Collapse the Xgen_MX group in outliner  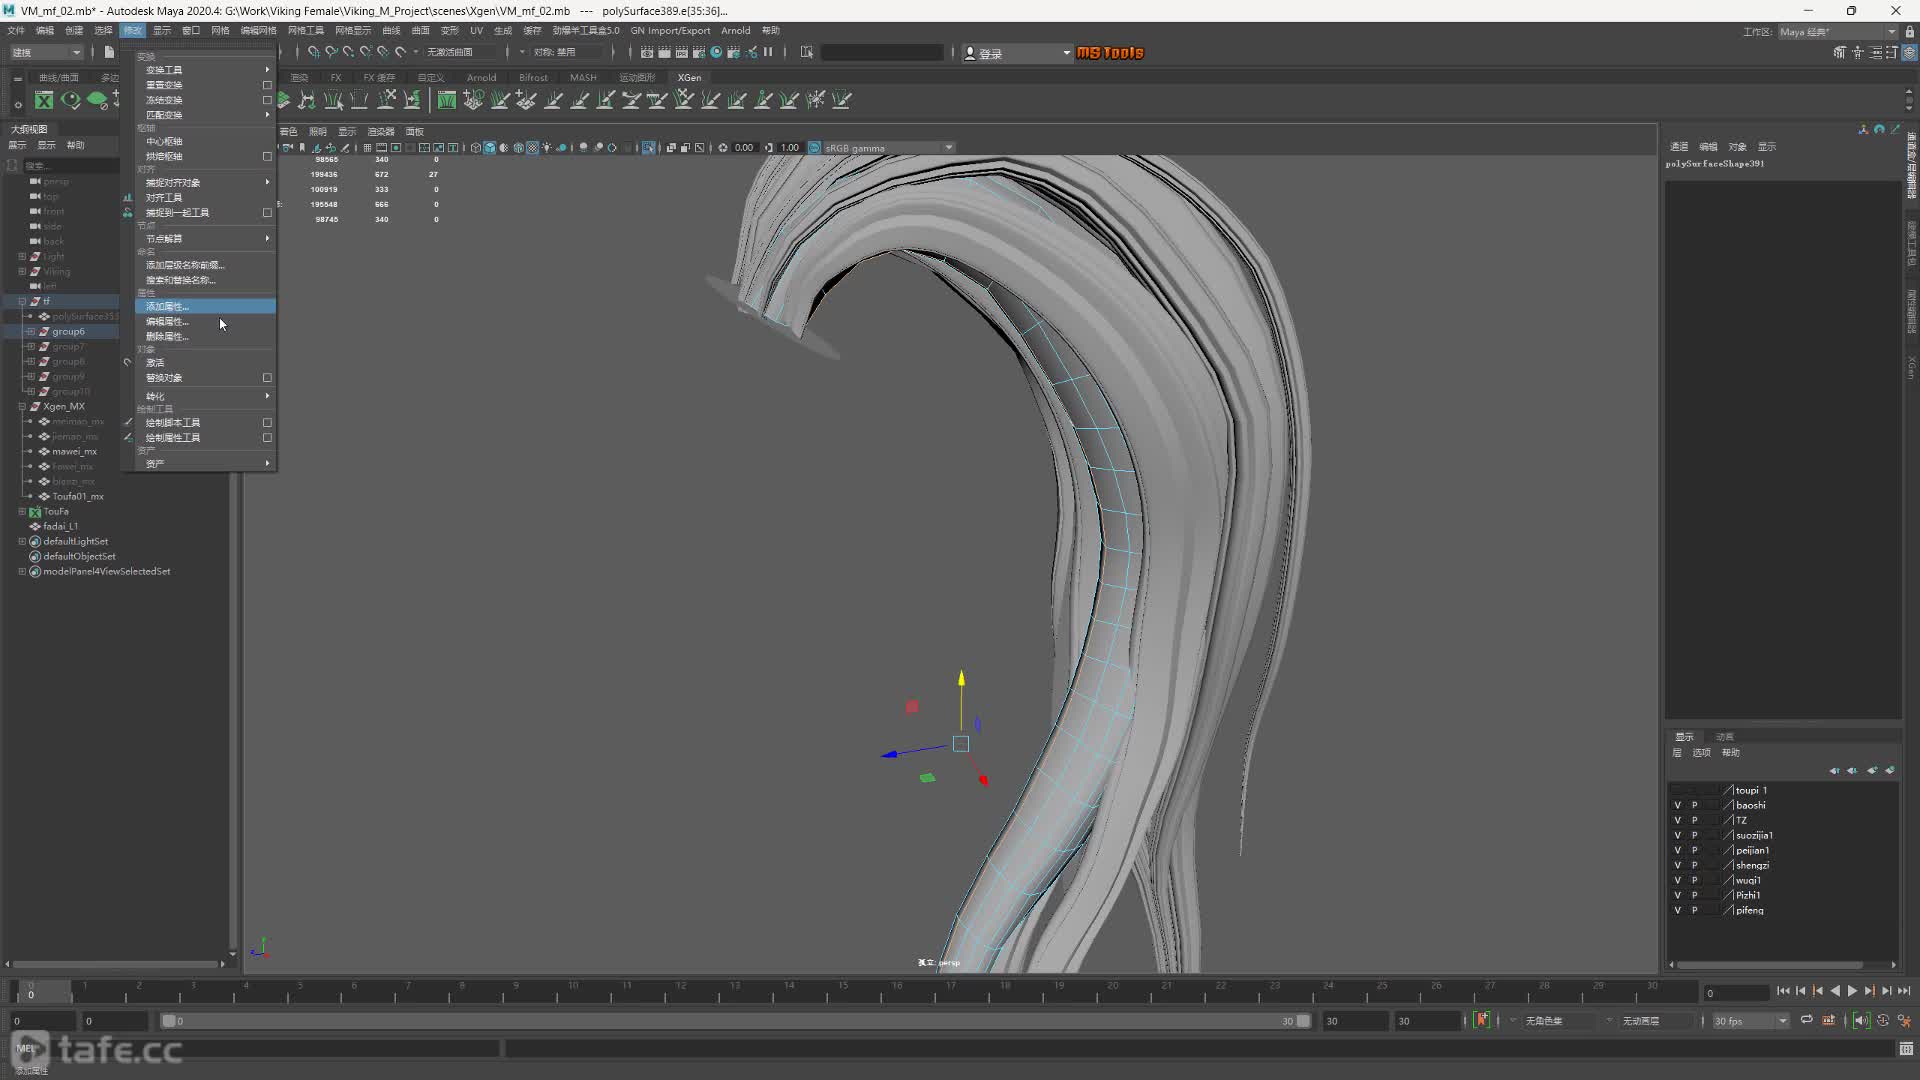click(22, 407)
